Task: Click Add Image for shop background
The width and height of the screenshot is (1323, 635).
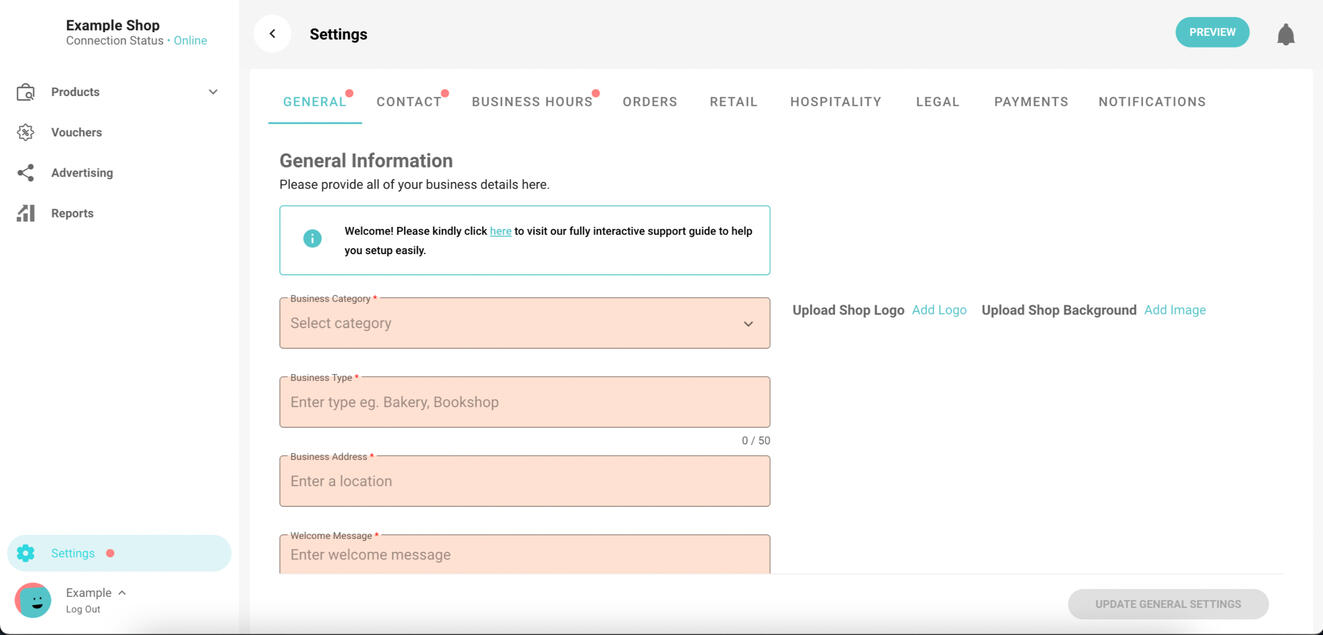Action: coord(1174,310)
